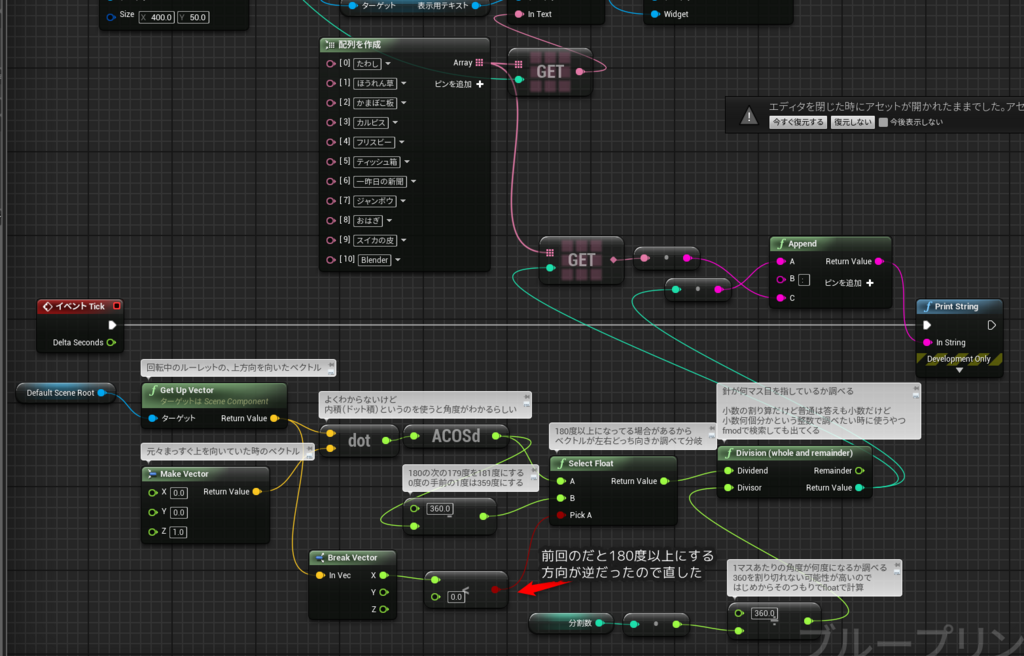
Task: Click the Array output pin on 配列を作成 node
Action: coord(479,63)
